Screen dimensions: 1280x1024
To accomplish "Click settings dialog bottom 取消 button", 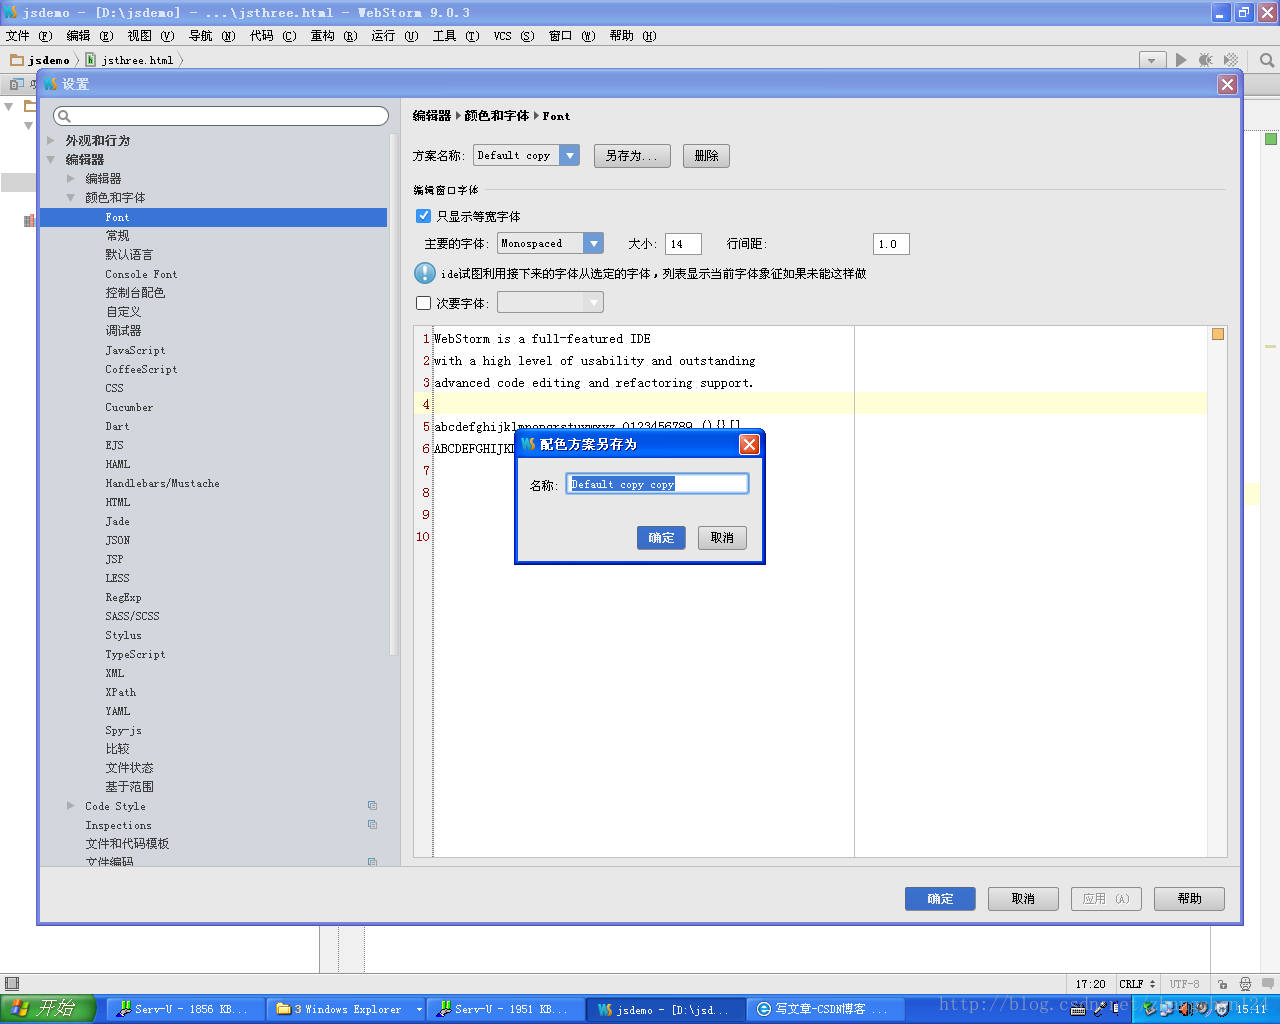I will (x=1023, y=899).
